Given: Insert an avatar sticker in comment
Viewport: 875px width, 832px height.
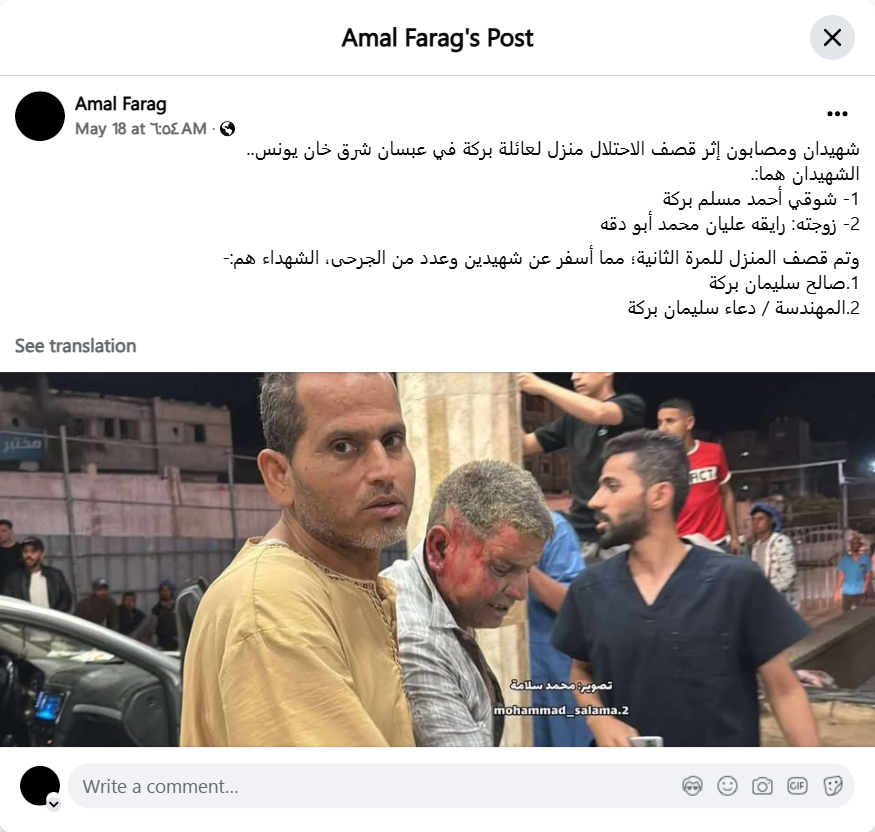Looking at the screenshot, I should click(692, 786).
